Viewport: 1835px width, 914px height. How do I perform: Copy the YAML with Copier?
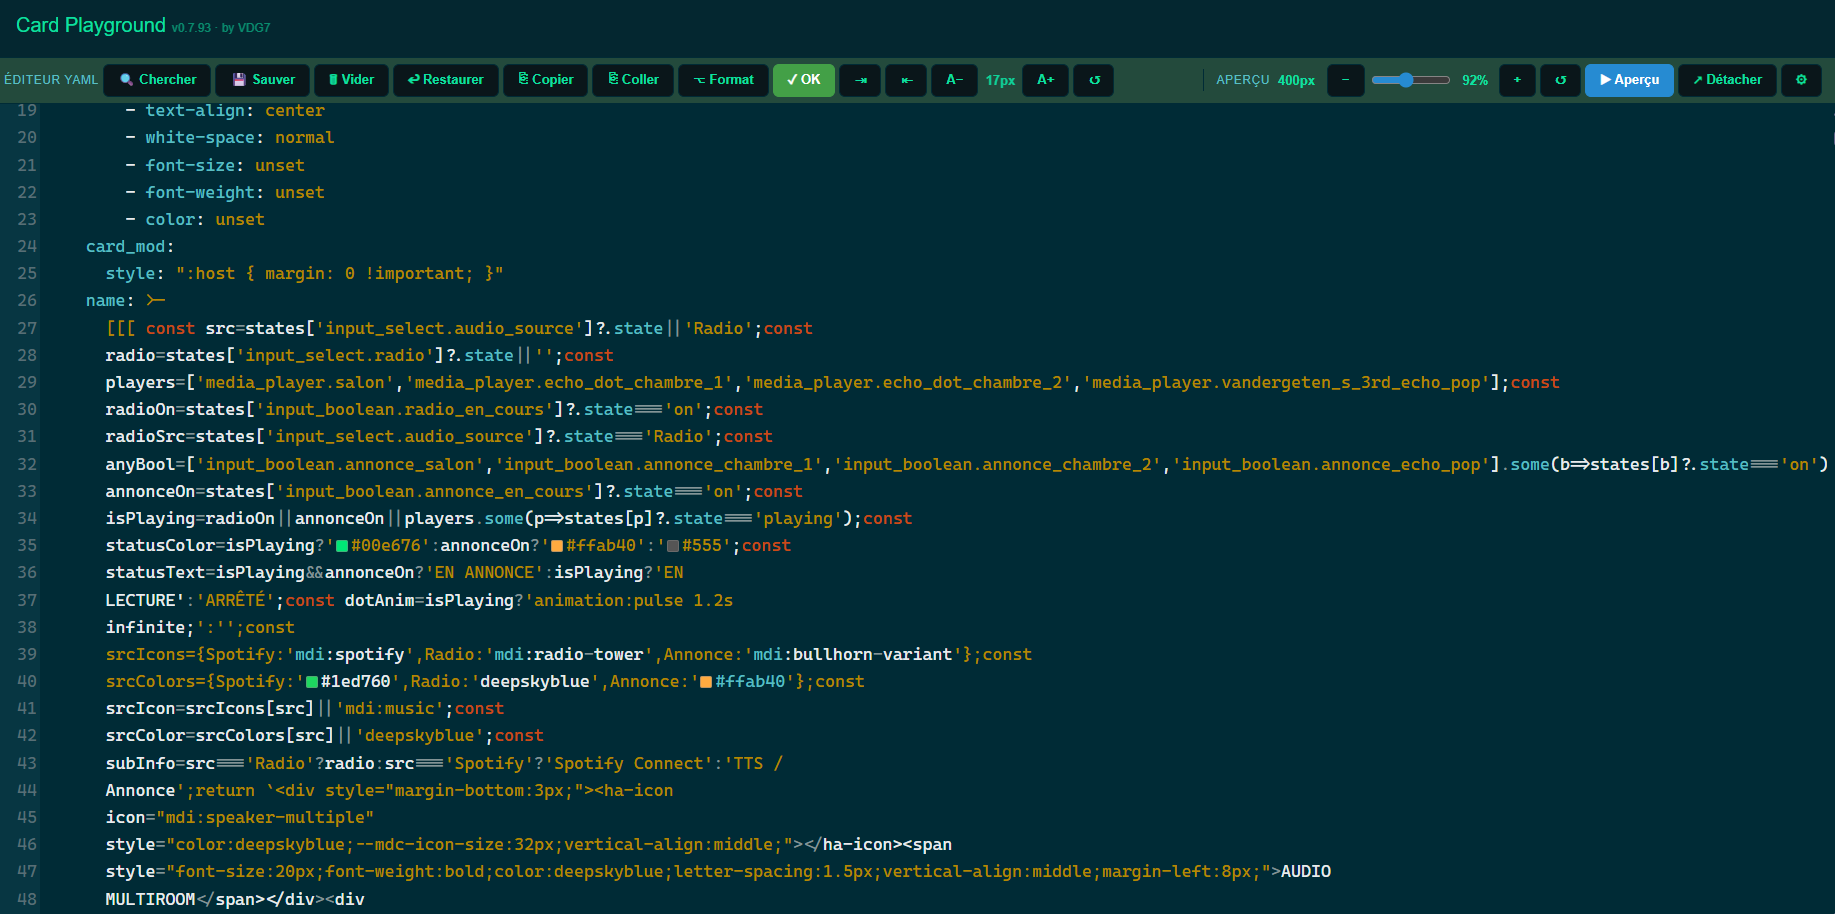pyautogui.click(x=545, y=80)
